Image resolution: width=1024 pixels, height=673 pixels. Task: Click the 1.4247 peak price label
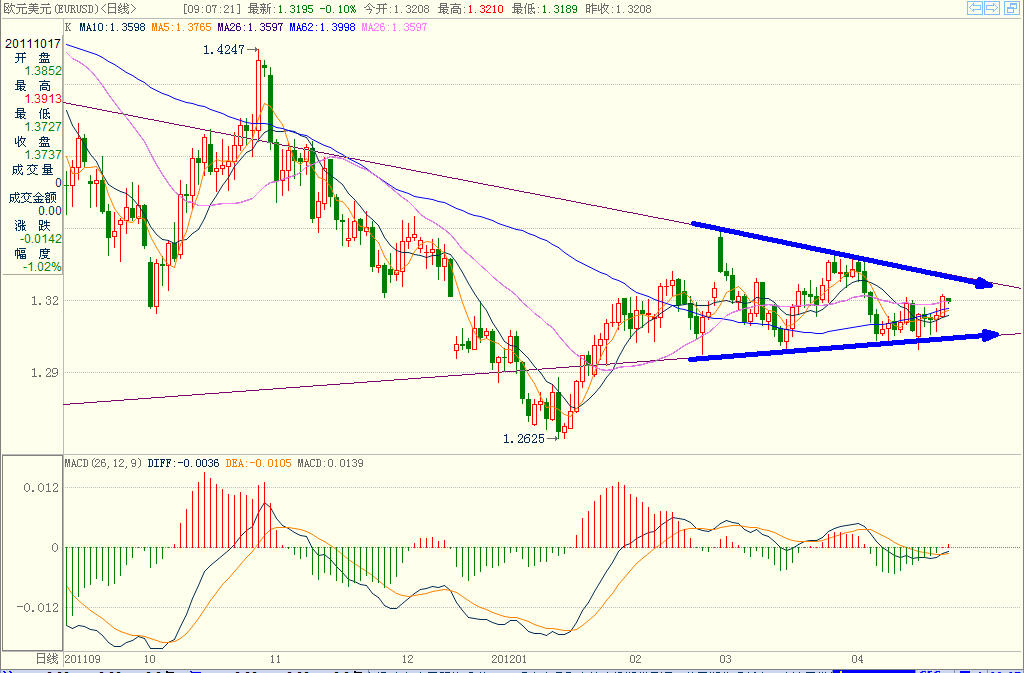point(223,50)
